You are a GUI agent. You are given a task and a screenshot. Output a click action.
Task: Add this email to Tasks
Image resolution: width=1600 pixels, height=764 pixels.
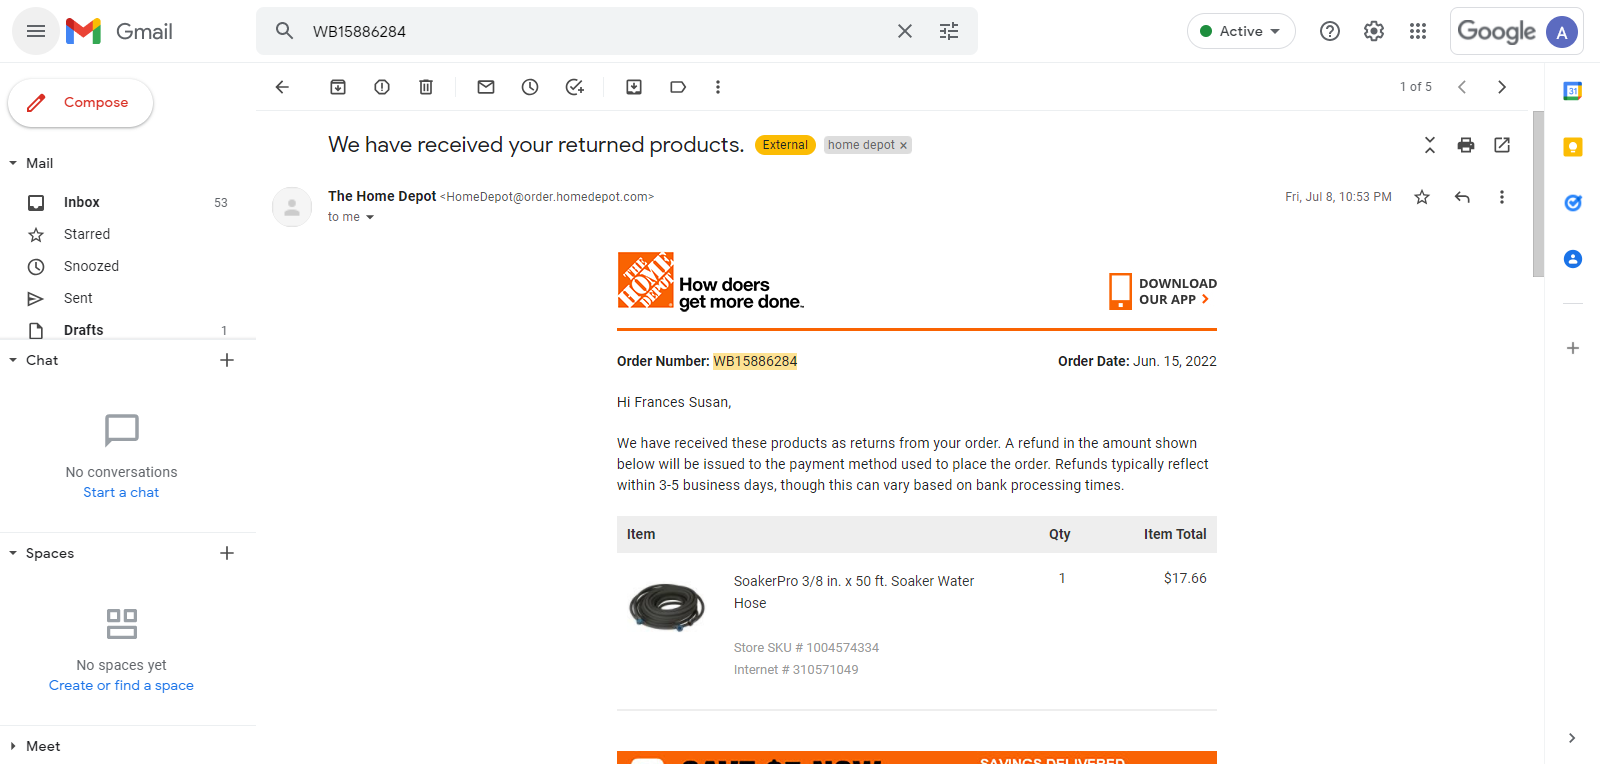574,87
